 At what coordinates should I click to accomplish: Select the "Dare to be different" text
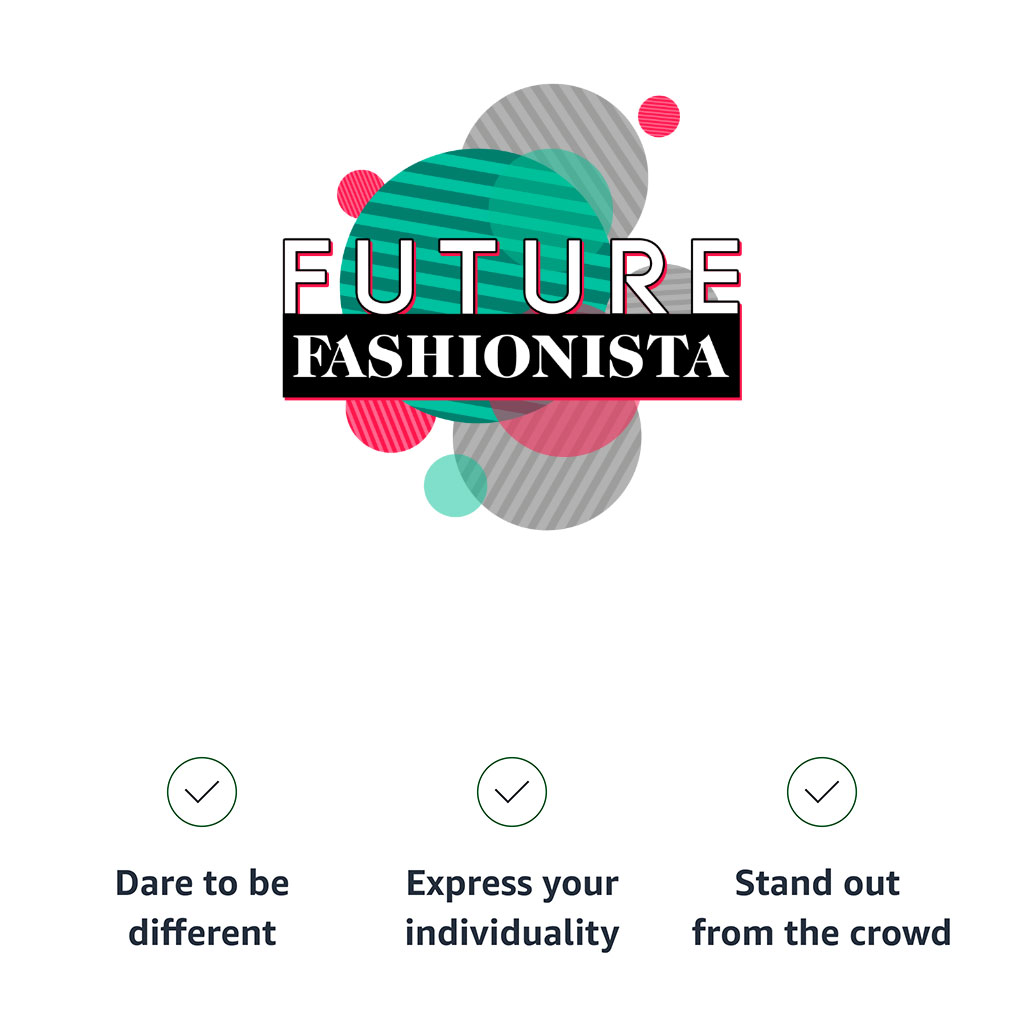click(x=202, y=908)
